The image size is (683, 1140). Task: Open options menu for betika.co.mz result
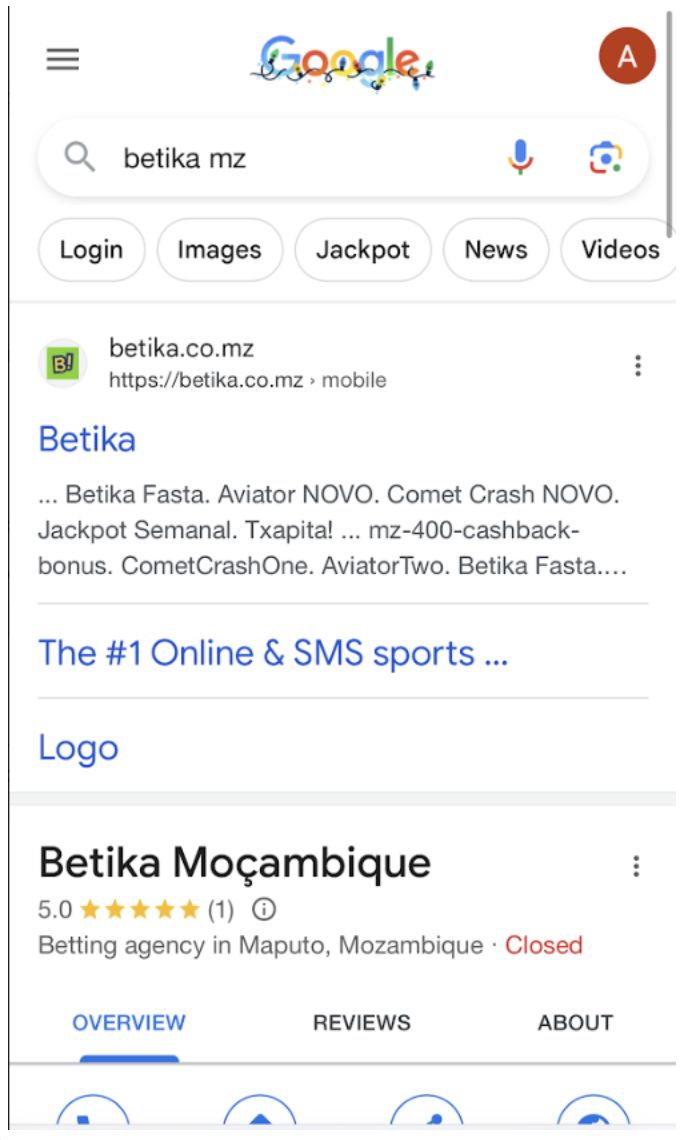pos(638,366)
